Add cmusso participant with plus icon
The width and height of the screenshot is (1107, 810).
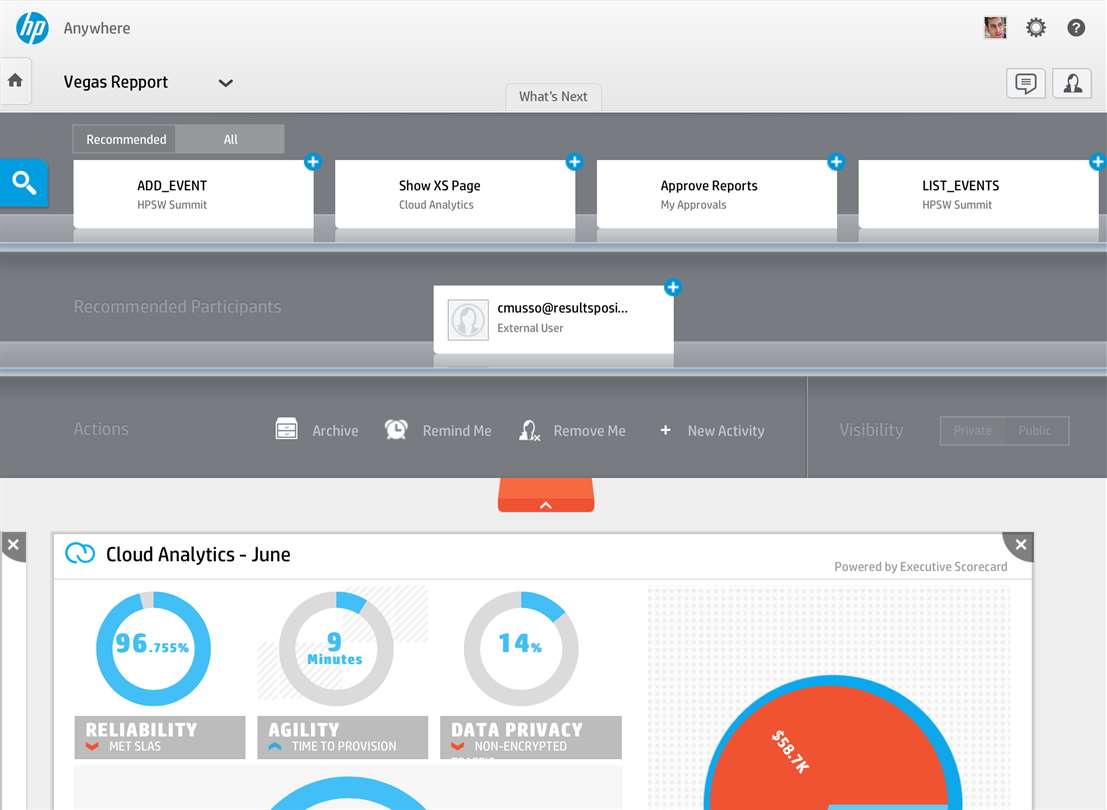[x=672, y=287]
